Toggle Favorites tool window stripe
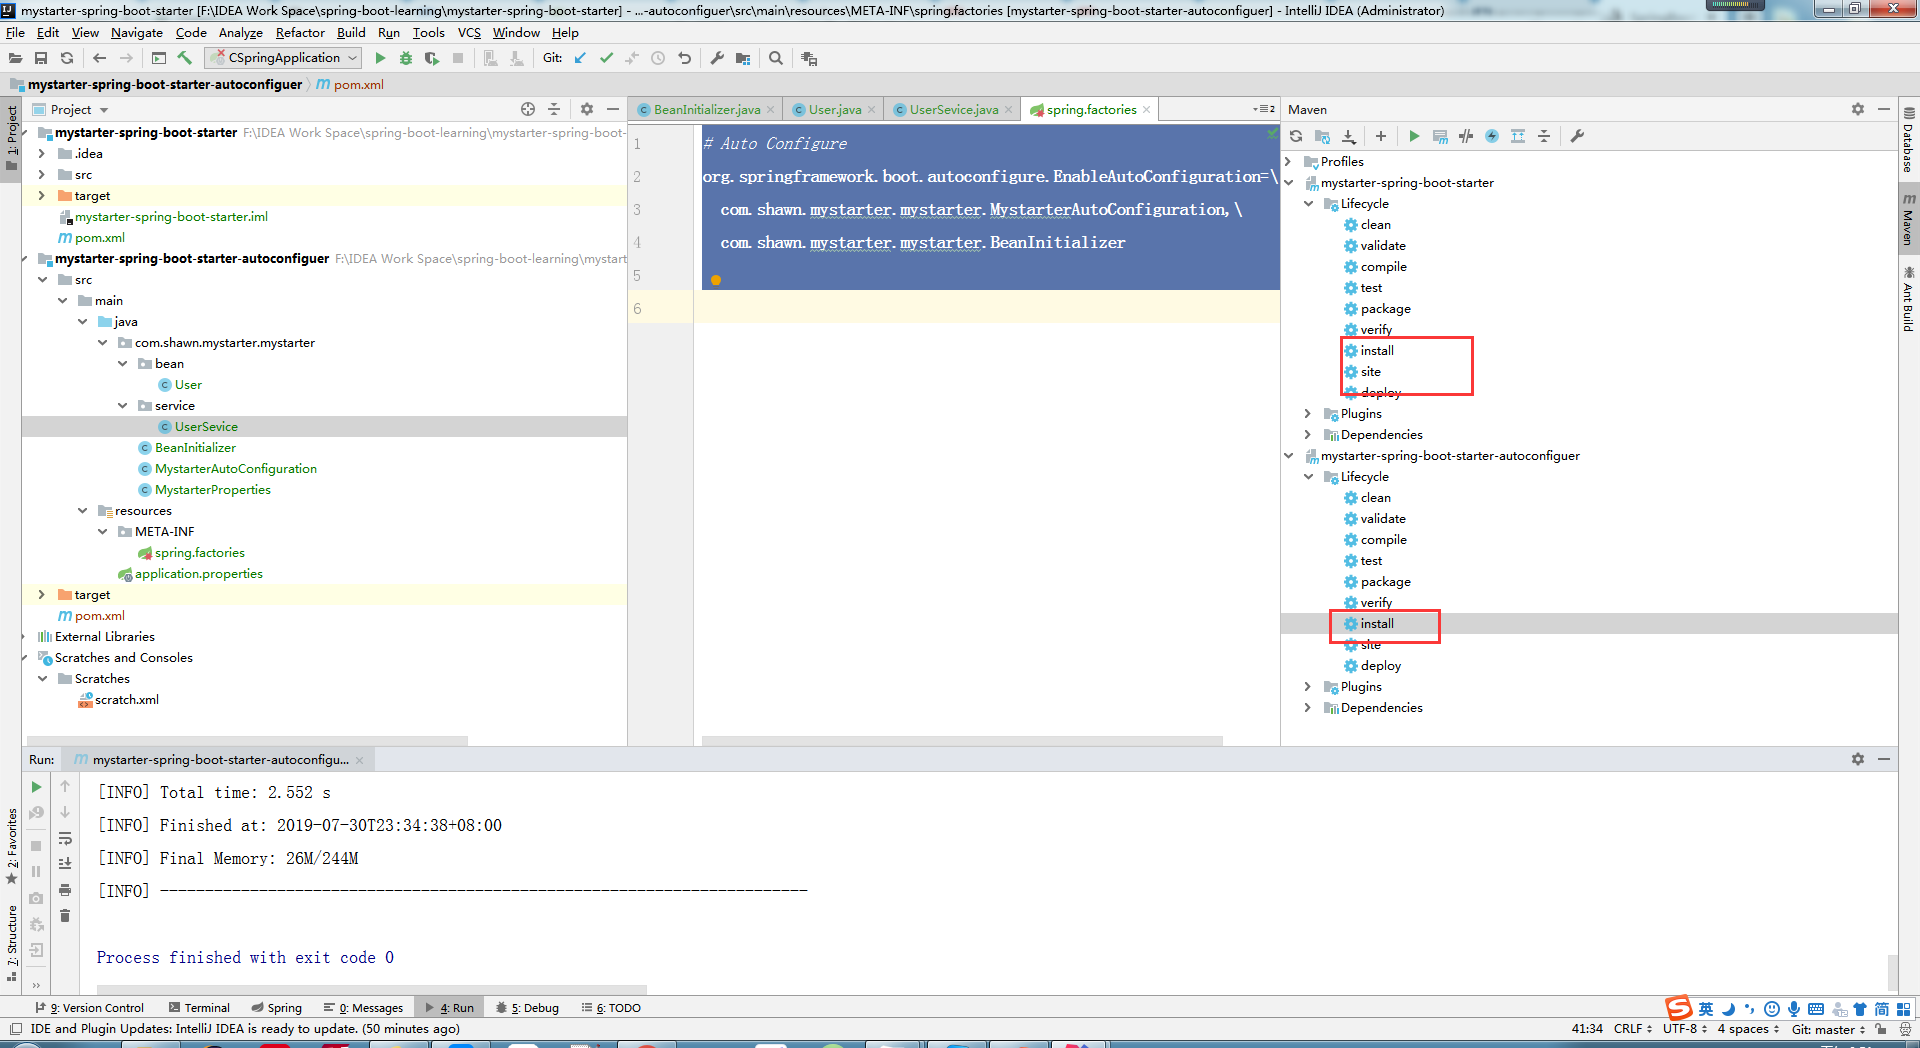This screenshot has width=1920, height=1048. pyautogui.click(x=12, y=846)
